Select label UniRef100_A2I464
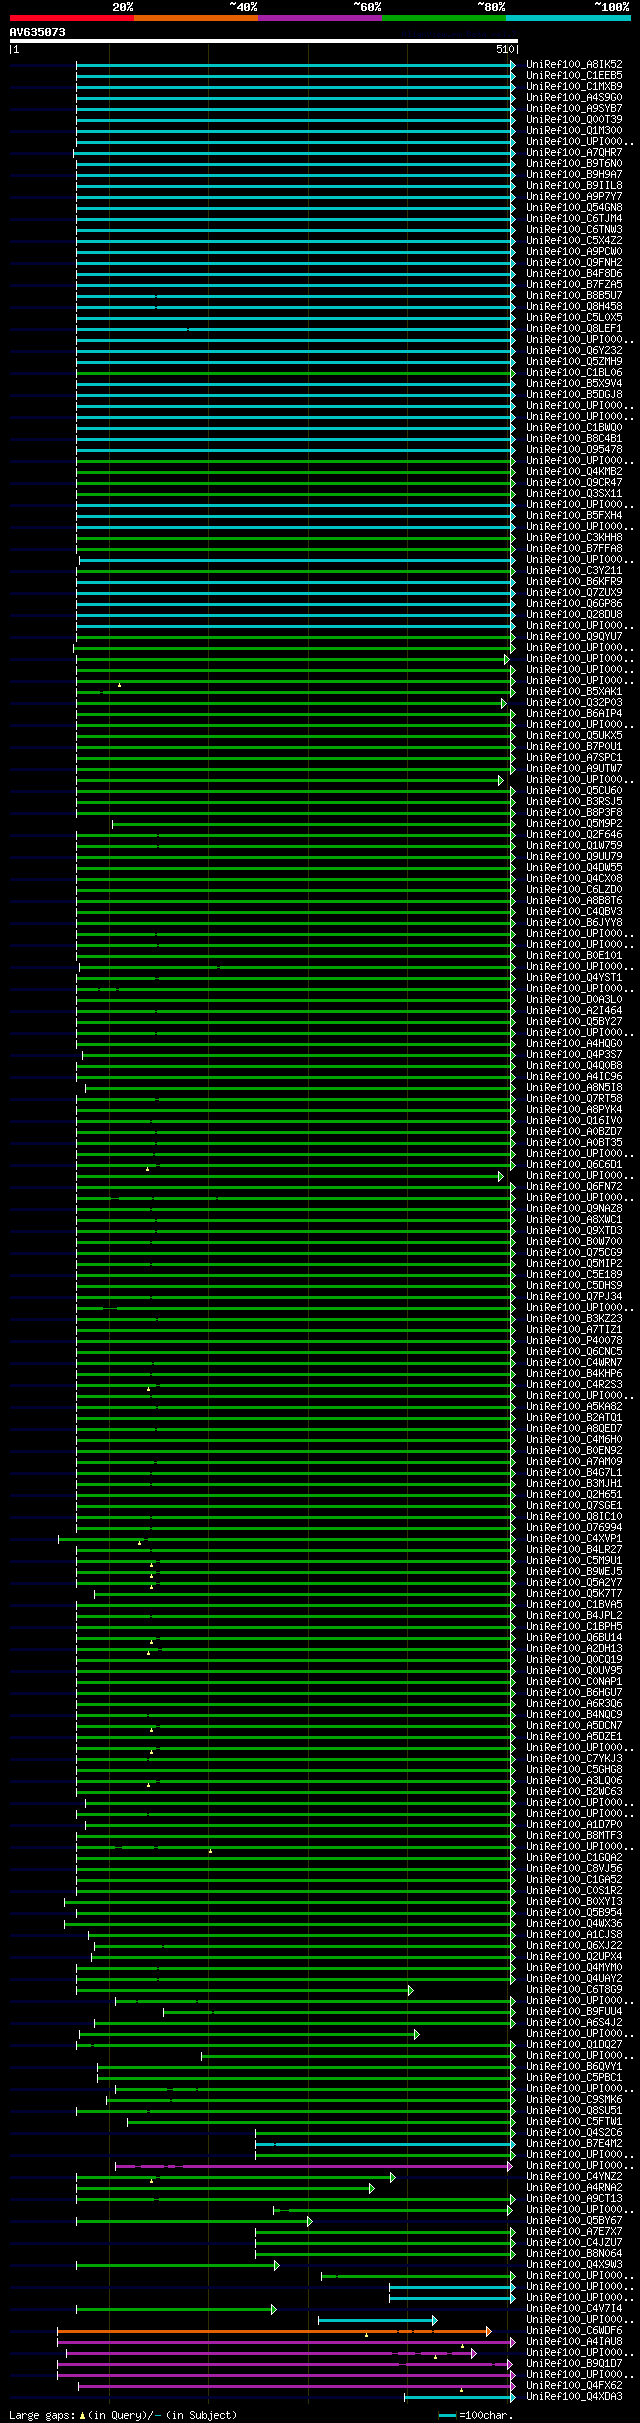Image resolution: width=640 pixels, height=2423 pixels. [574, 1011]
